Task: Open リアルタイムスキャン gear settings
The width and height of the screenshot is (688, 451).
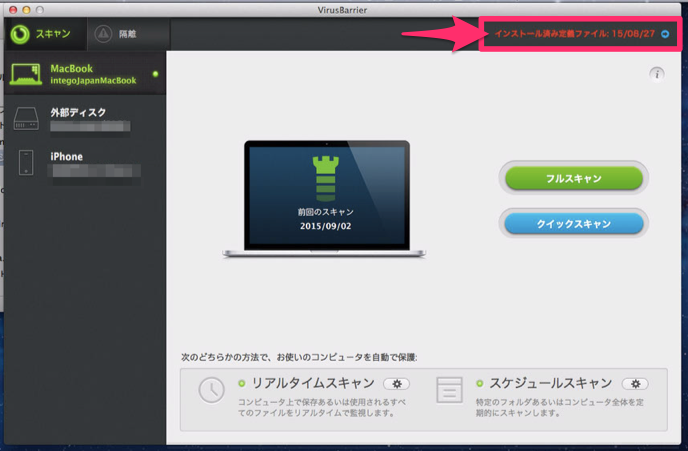Action: tap(397, 384)
